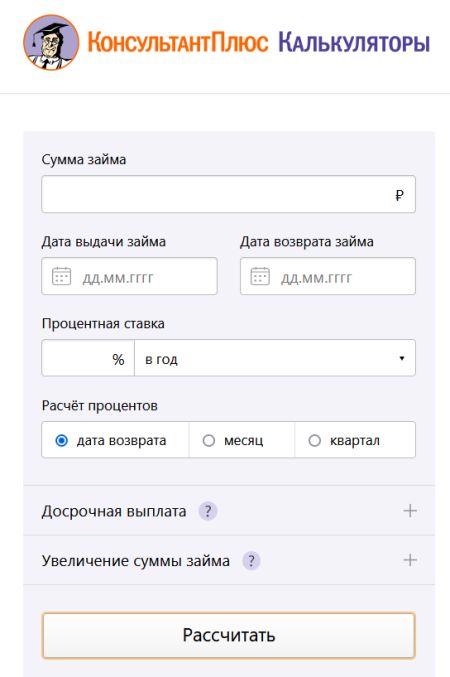Click the Рассчитать button
The image size is (450, 677).
click(x=228, y=635)
